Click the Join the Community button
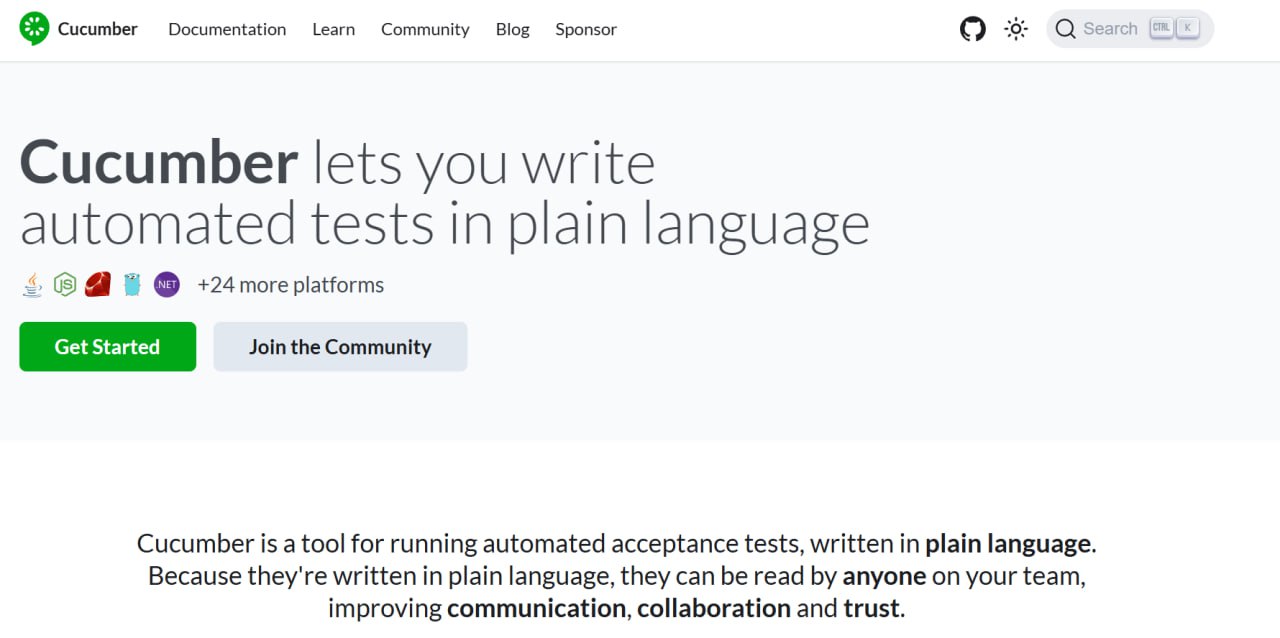The width and height of the screenshot is (1280, 638). point(340,347)
